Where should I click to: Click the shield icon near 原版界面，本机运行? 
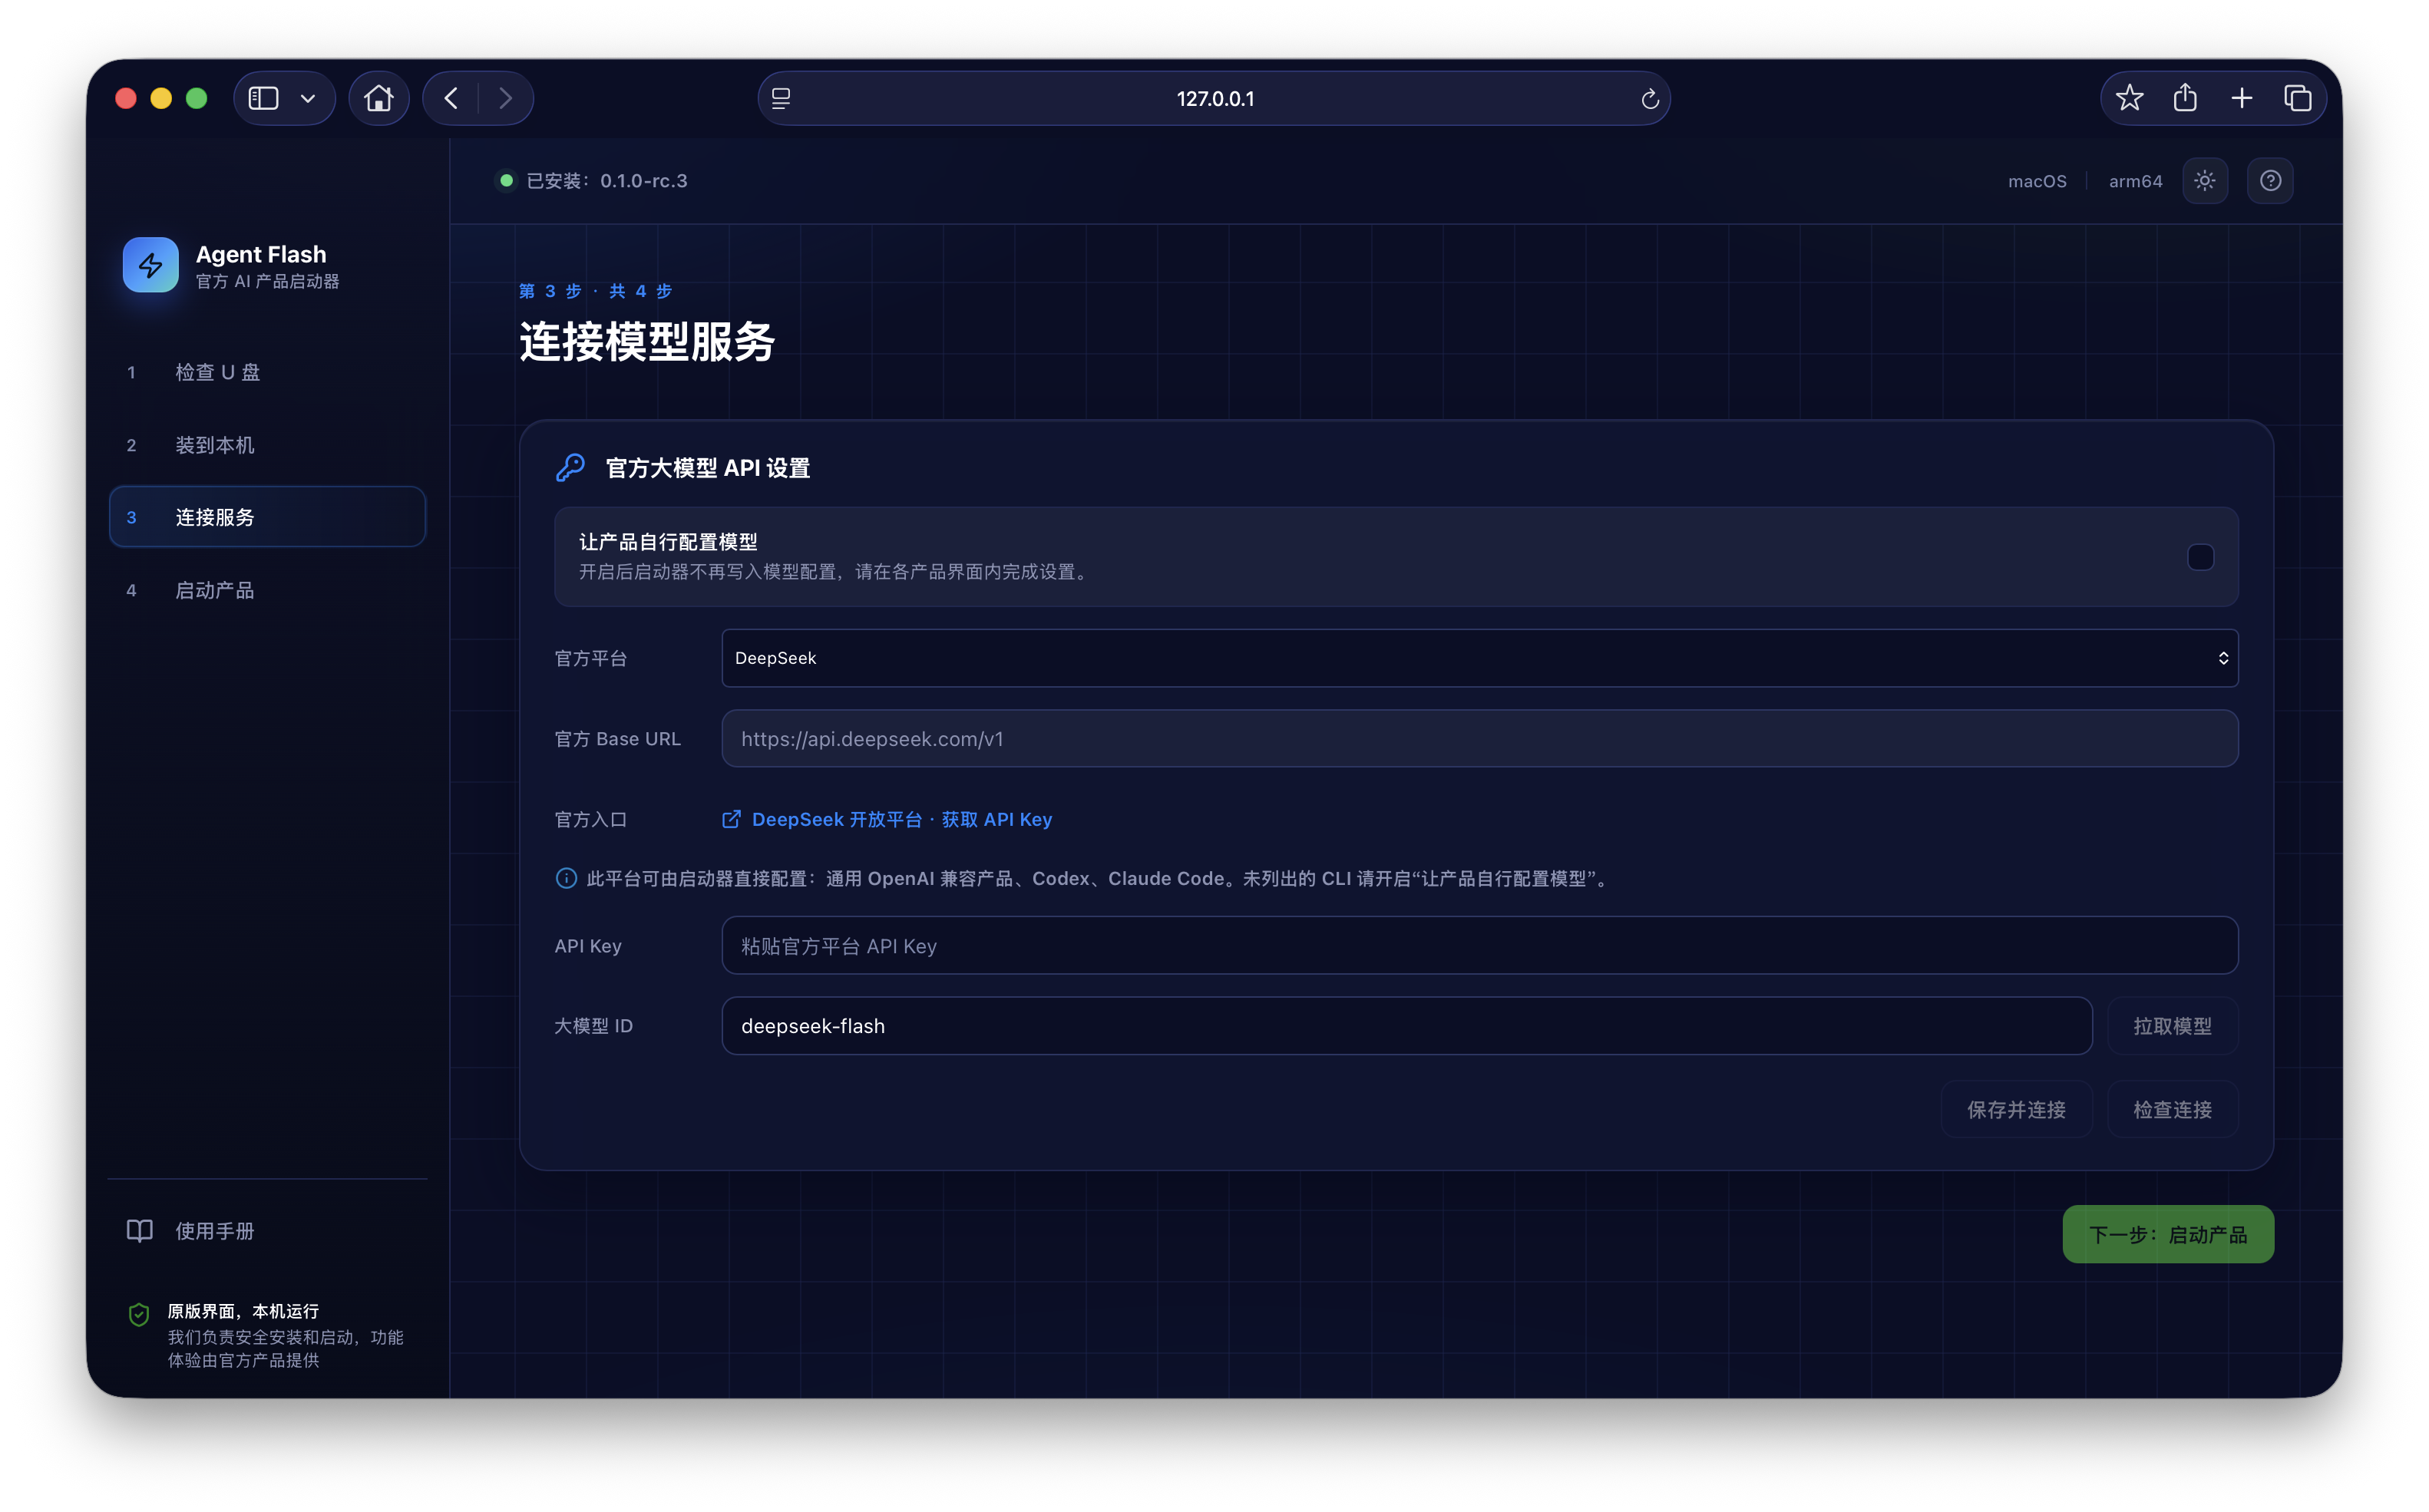[139, 1314]
